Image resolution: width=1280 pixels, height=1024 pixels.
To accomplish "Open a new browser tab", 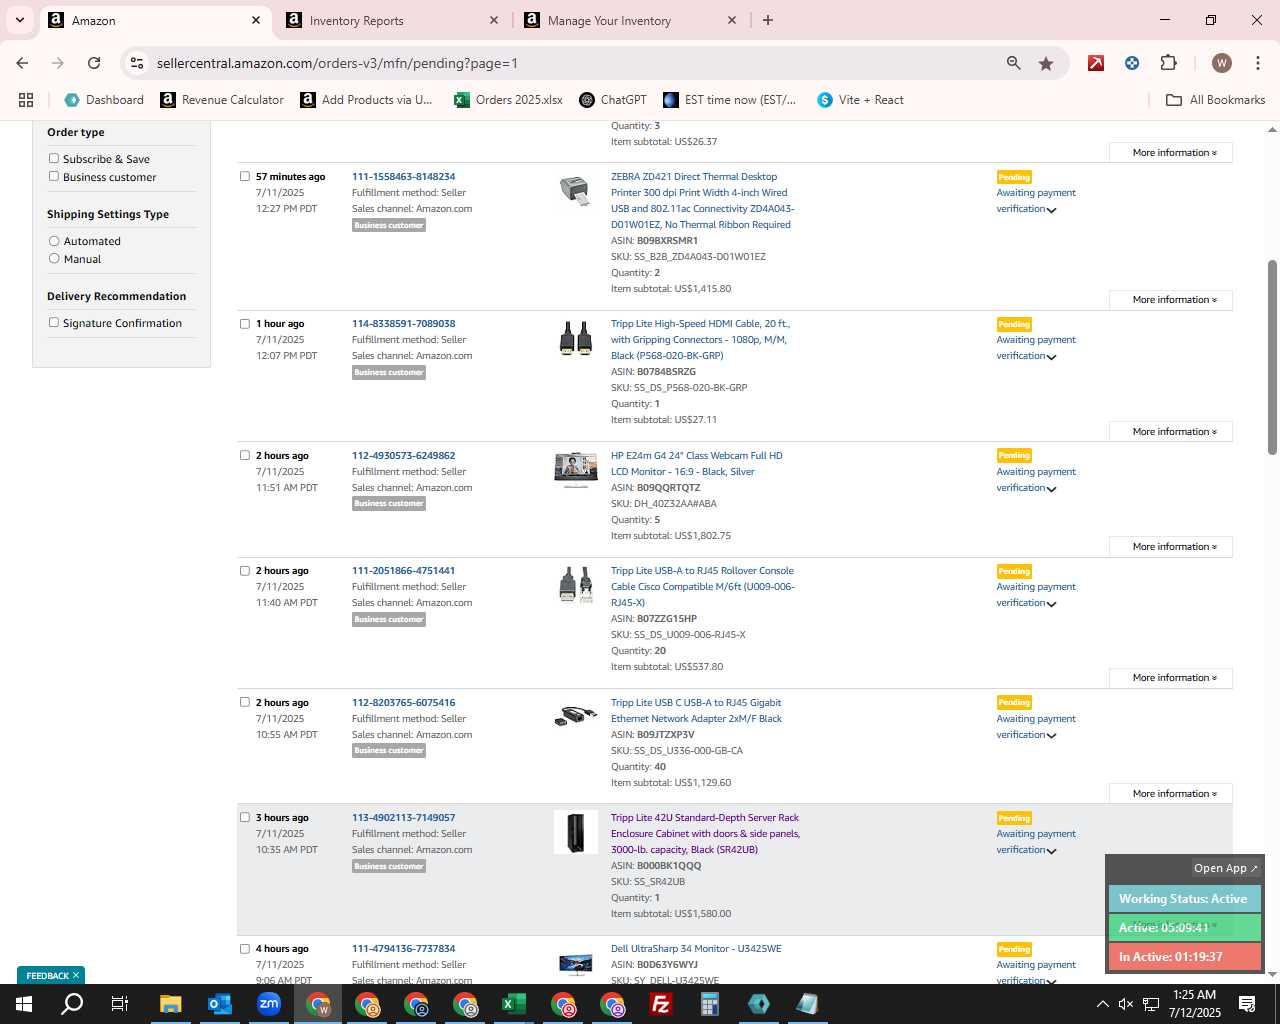I will point(768,20).
